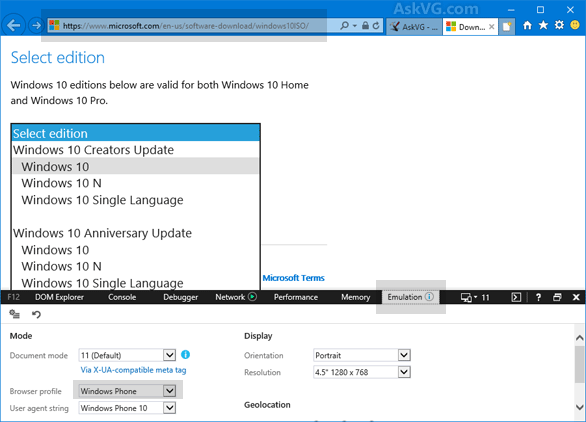Click the persist emulation settings icon
Screen dimensions: 586x422
[x=15, y=314]
